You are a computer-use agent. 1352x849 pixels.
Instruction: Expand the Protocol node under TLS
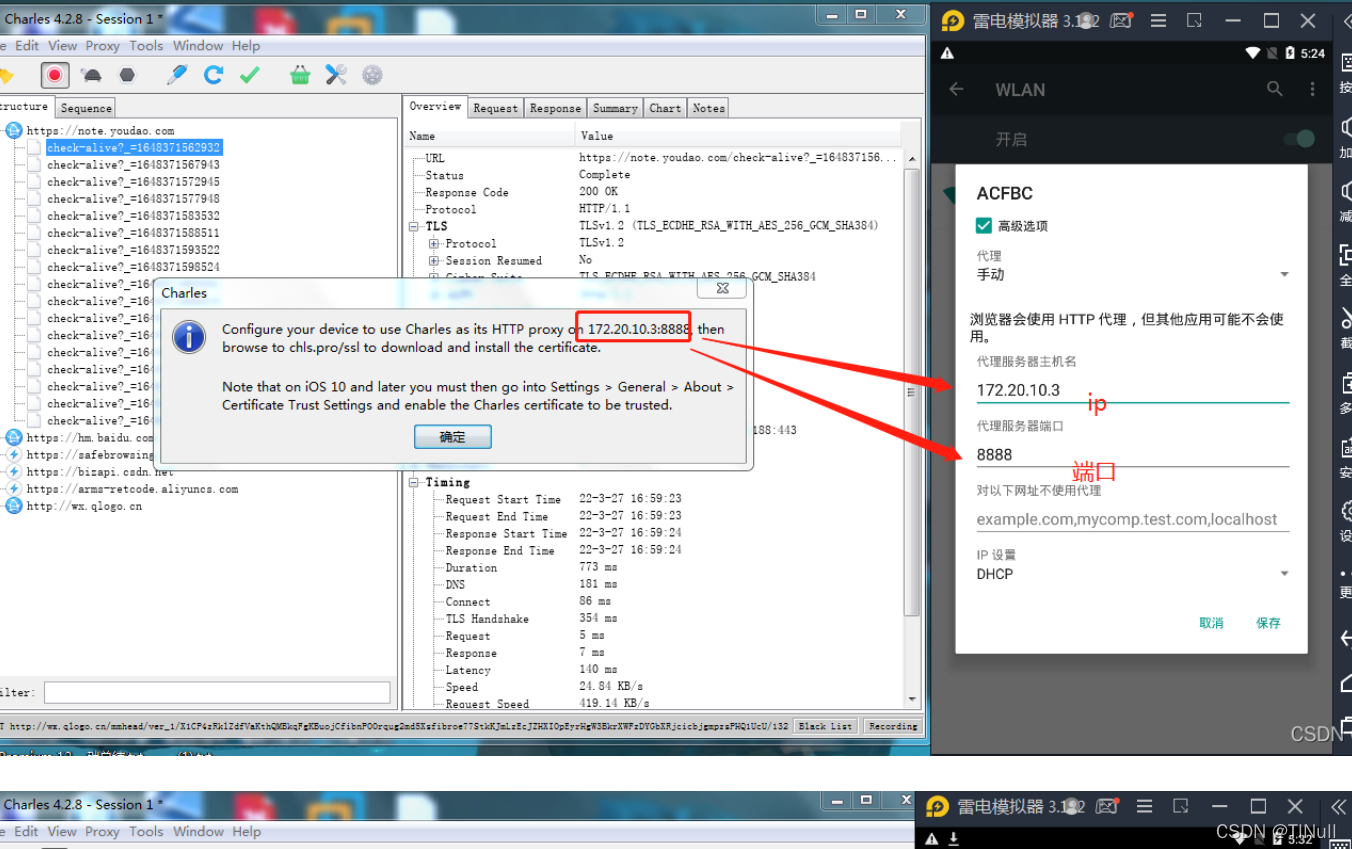[434, 244]
